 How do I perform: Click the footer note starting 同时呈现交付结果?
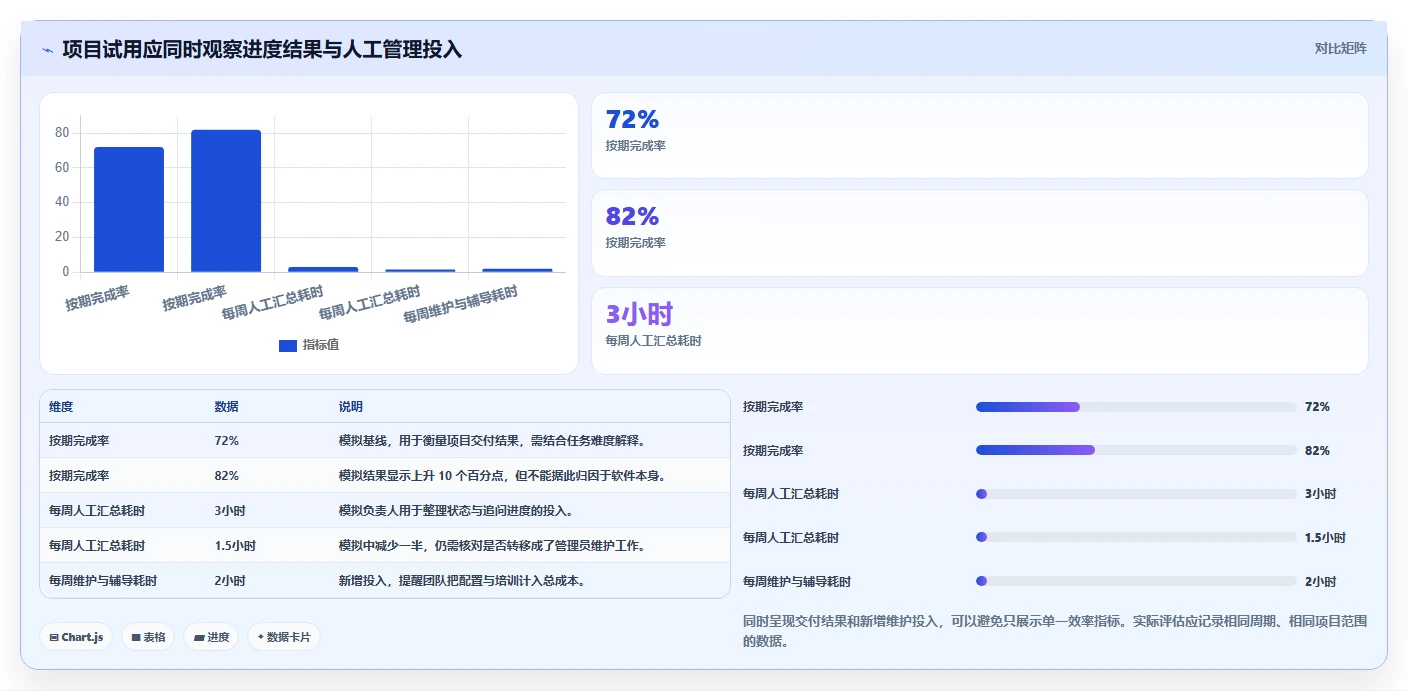pos(1055,631)
